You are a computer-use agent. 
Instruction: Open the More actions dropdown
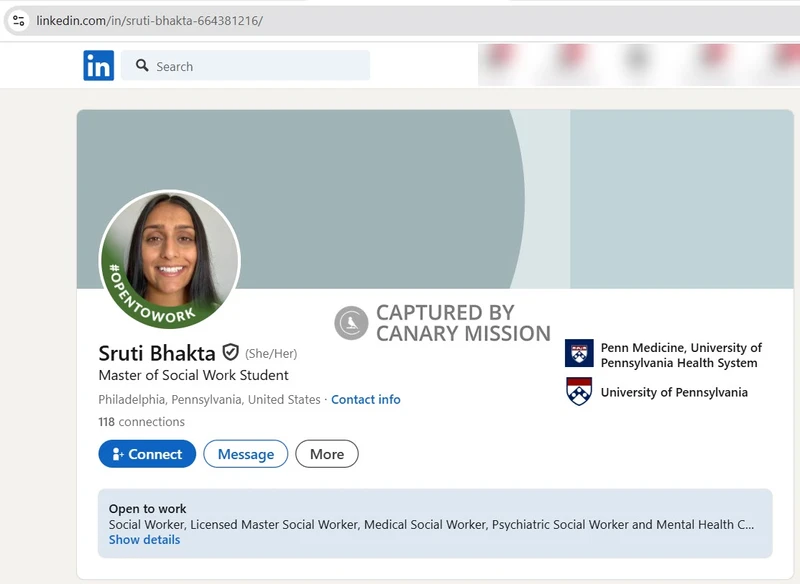click(326, 454)
